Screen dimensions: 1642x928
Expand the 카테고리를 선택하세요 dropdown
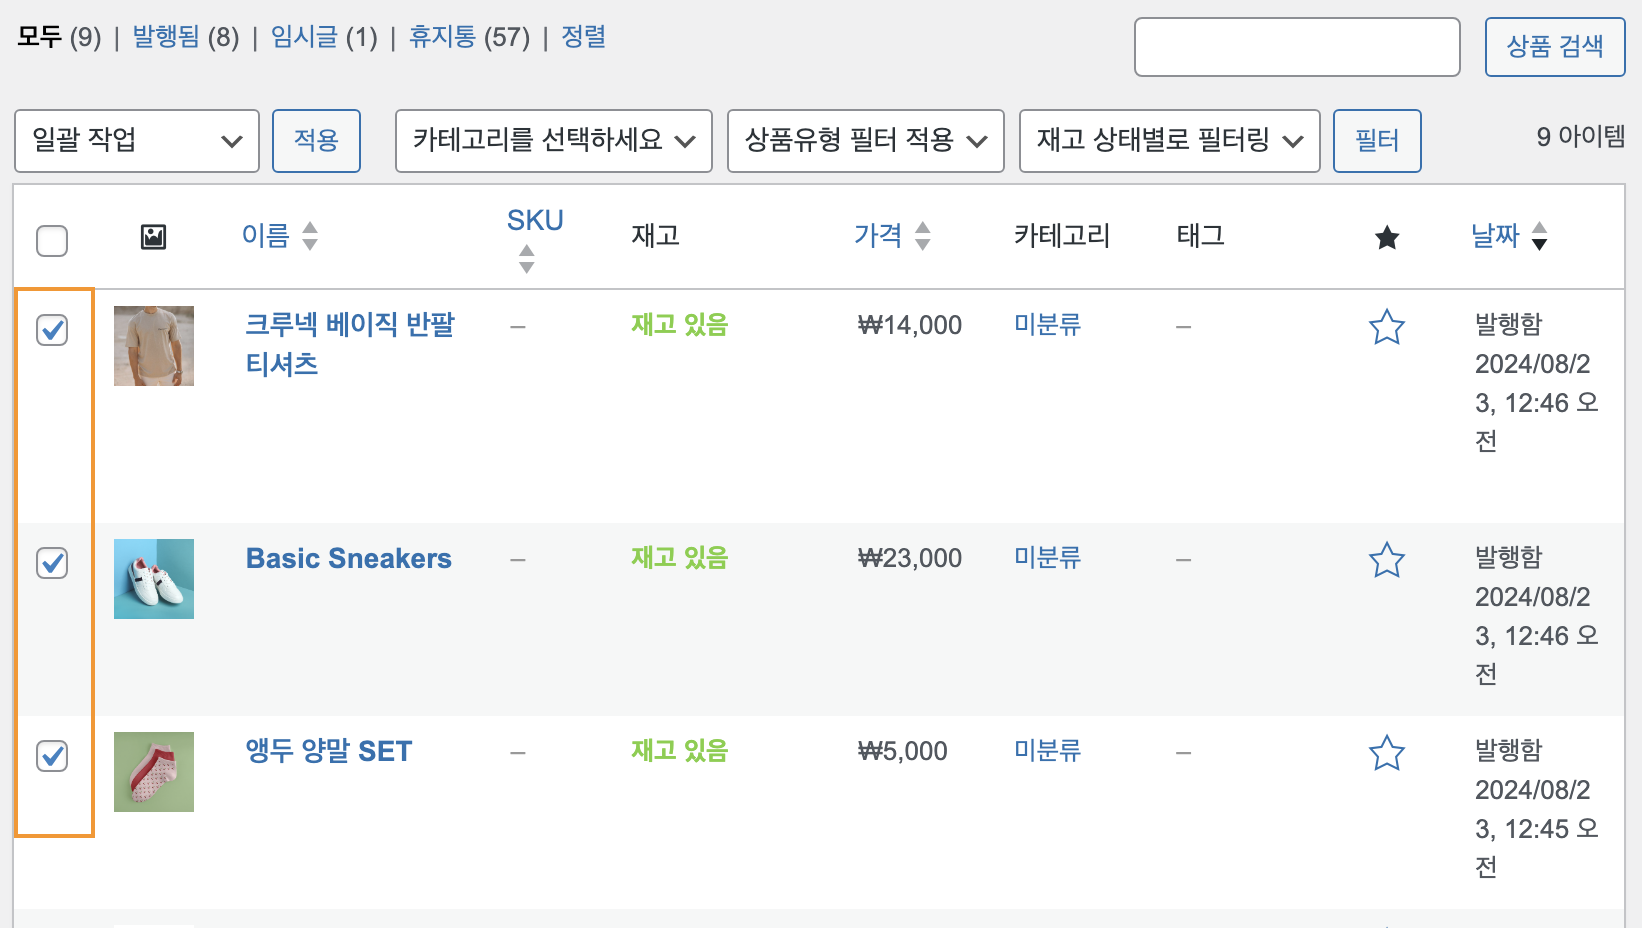(554, 141)
